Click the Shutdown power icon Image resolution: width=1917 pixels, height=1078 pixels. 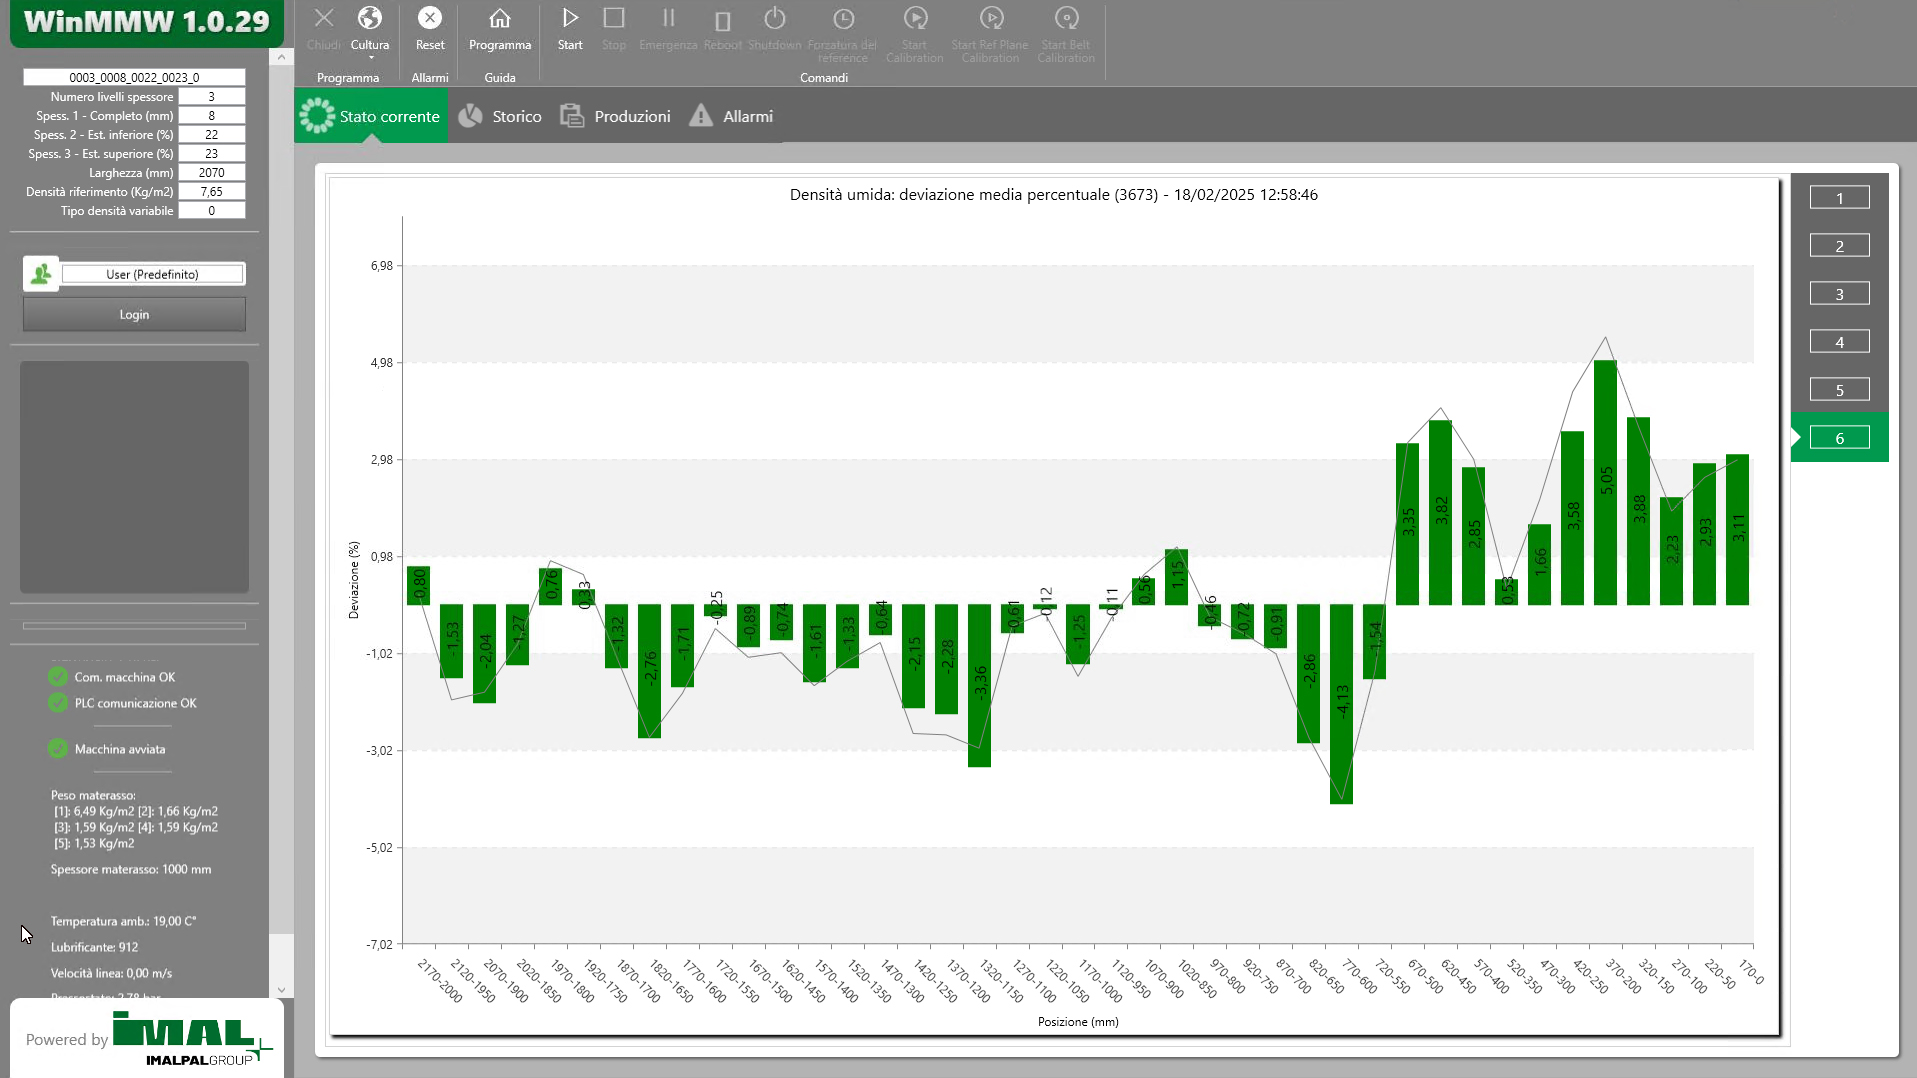click(774, 19)
